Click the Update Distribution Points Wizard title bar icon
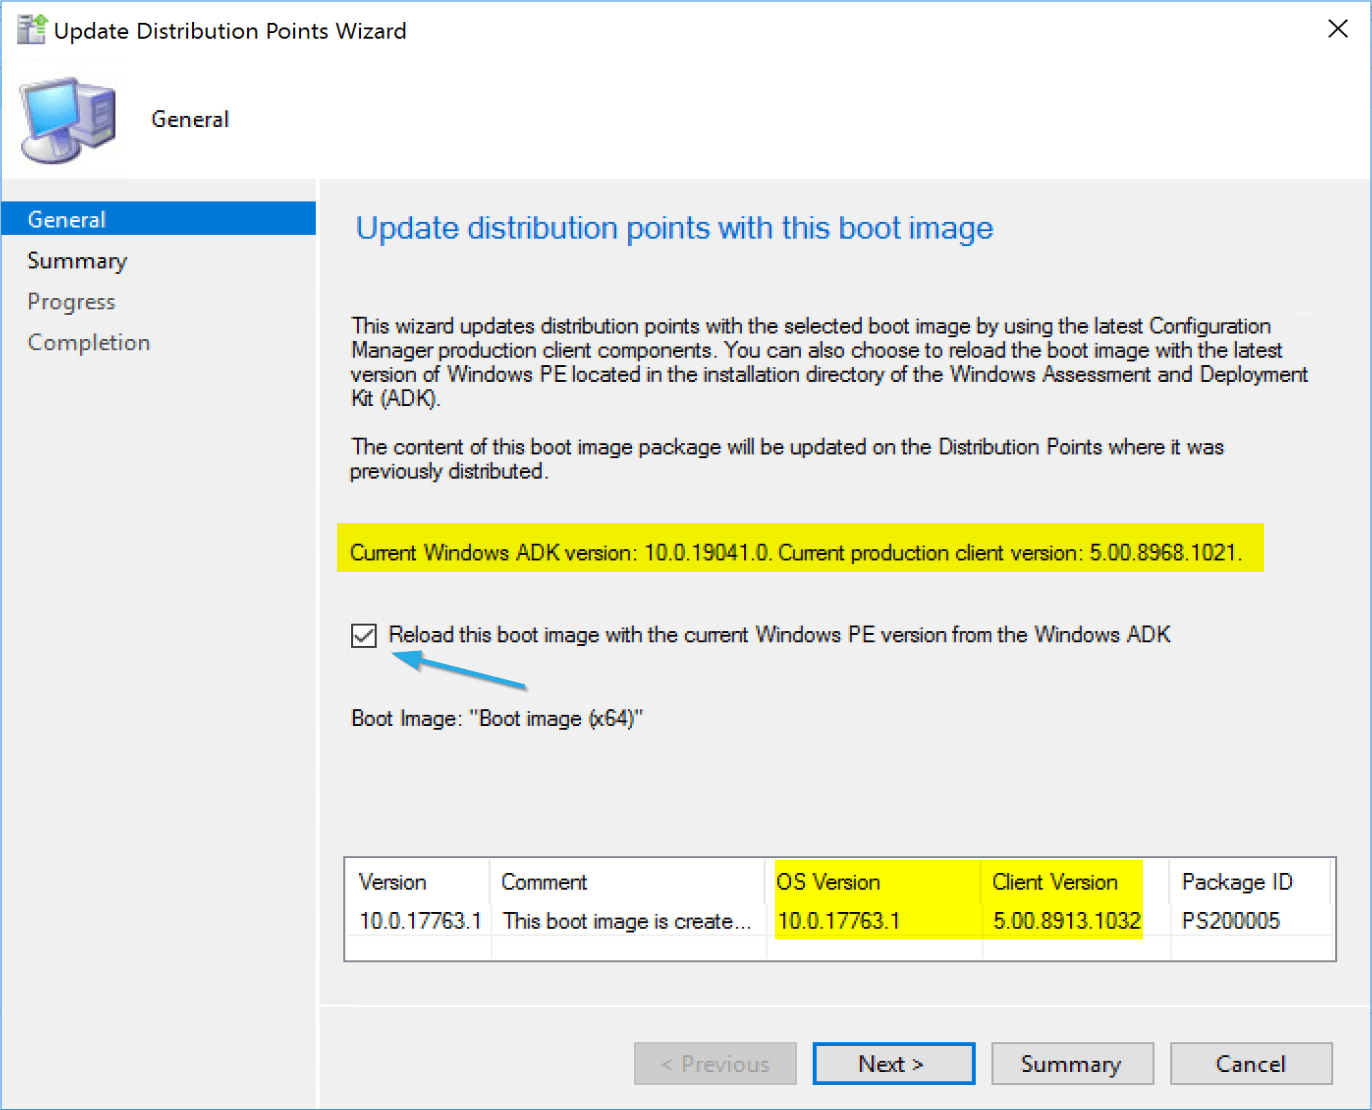Image resolution: width=1372 pixels, height=1110 pixels. pos(29,29)
